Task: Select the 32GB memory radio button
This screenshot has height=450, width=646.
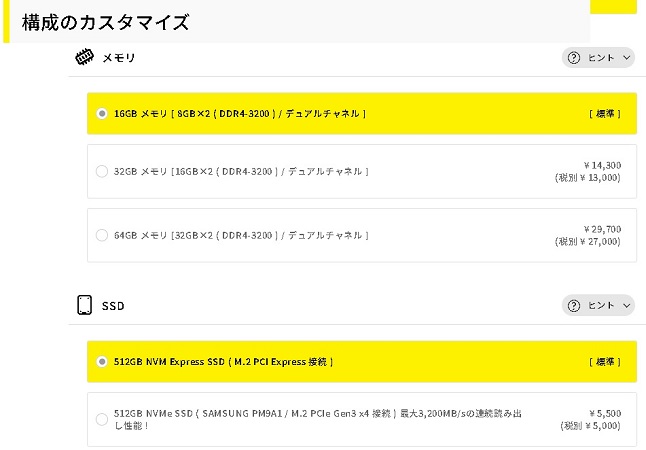Action: click(x=102, y=172)
